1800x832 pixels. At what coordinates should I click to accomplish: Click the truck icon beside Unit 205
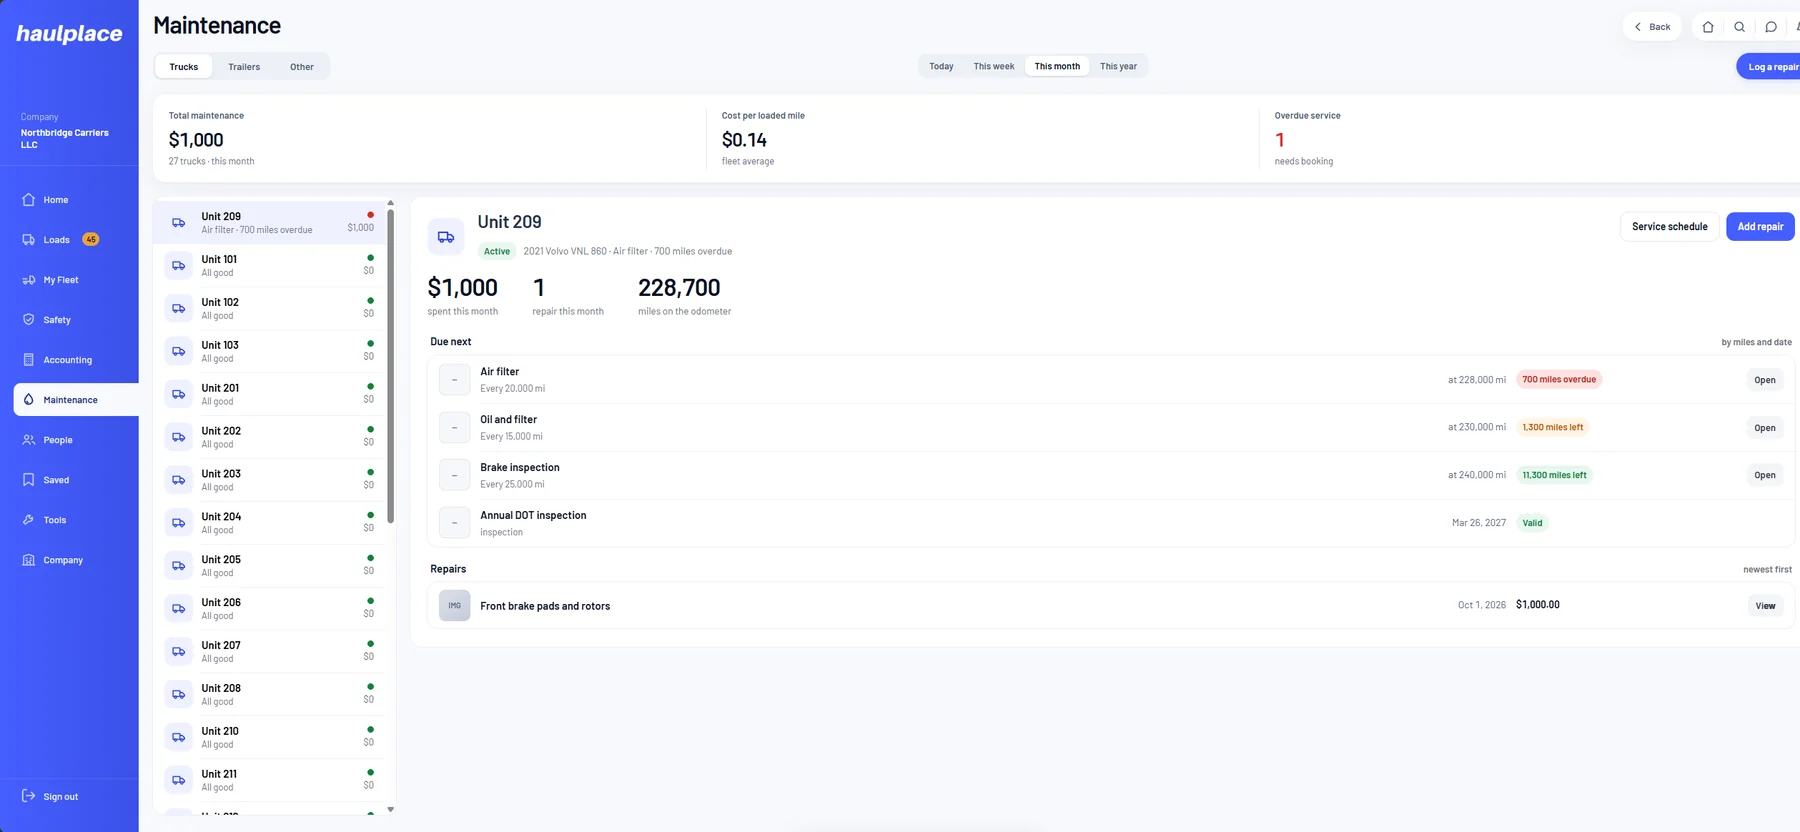[x=178, y=565]
